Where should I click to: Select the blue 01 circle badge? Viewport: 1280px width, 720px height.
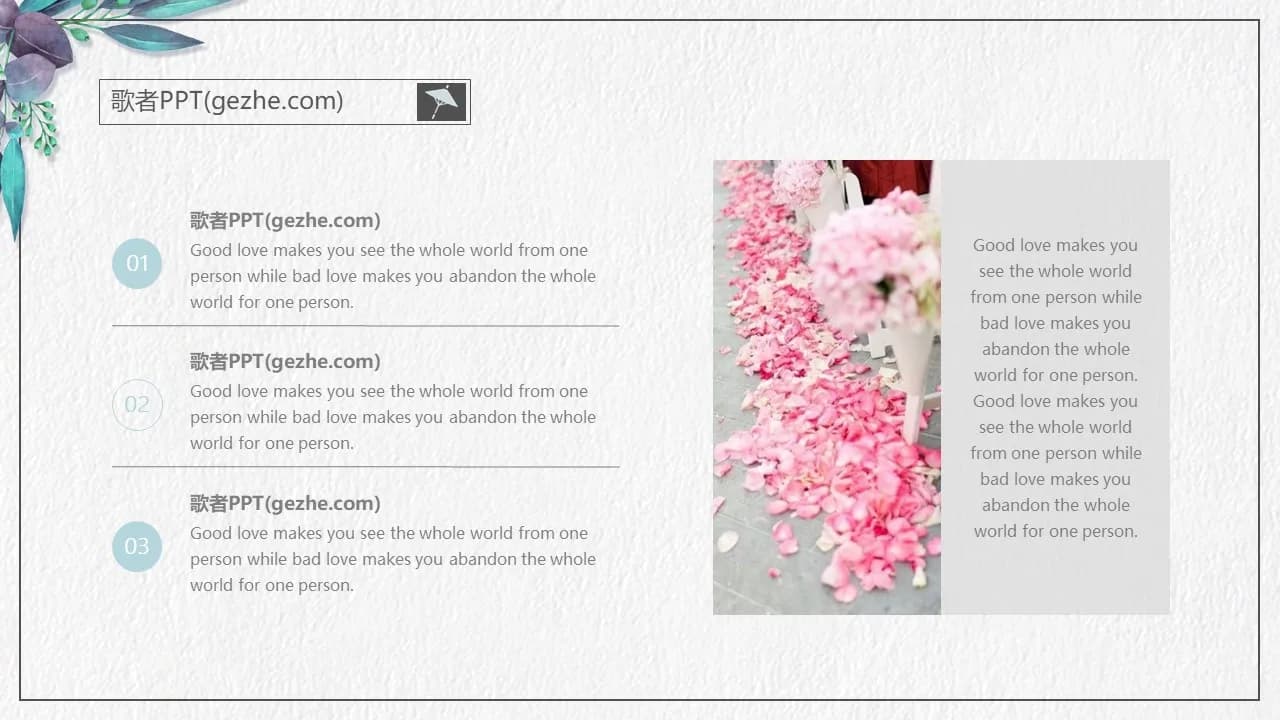coord(137,264)
